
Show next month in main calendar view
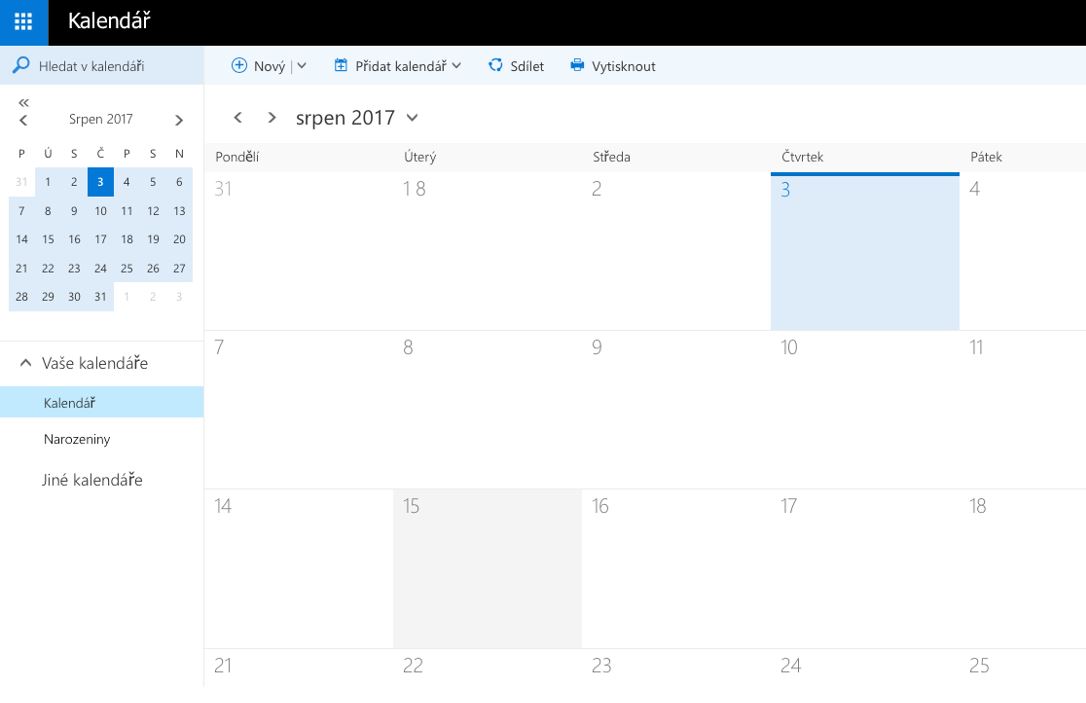point(271,118)
